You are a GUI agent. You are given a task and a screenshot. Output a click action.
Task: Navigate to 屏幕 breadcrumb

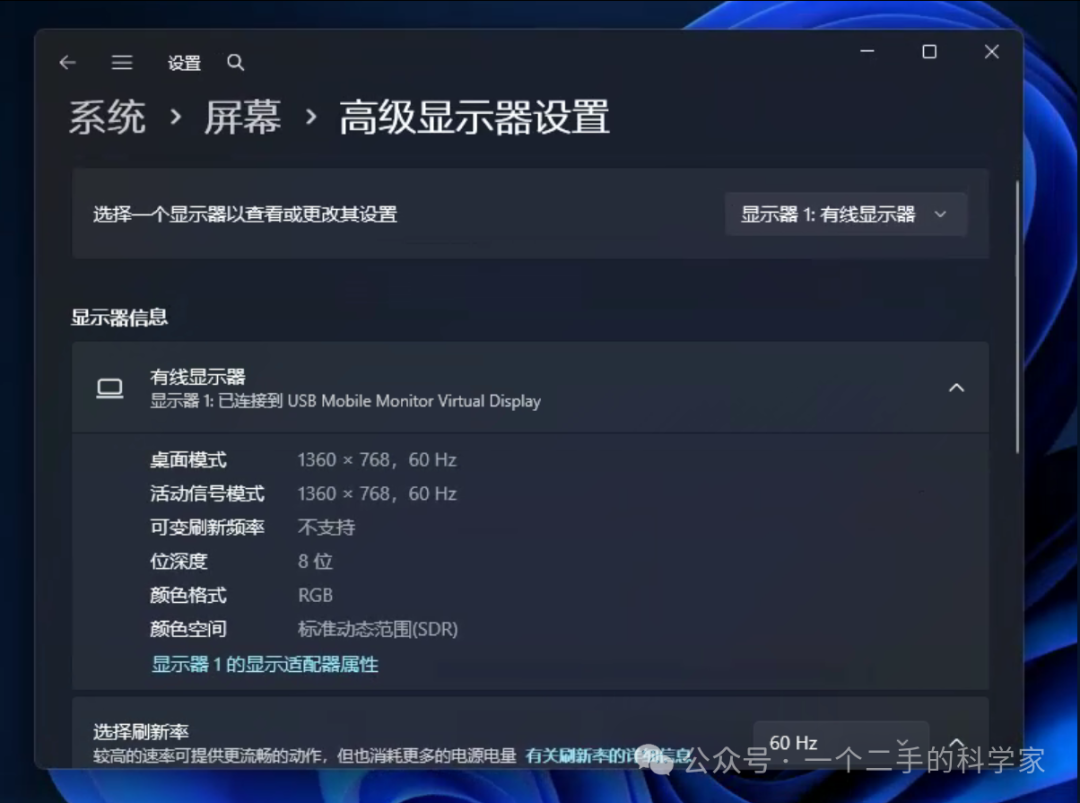(x=242, y=117)
